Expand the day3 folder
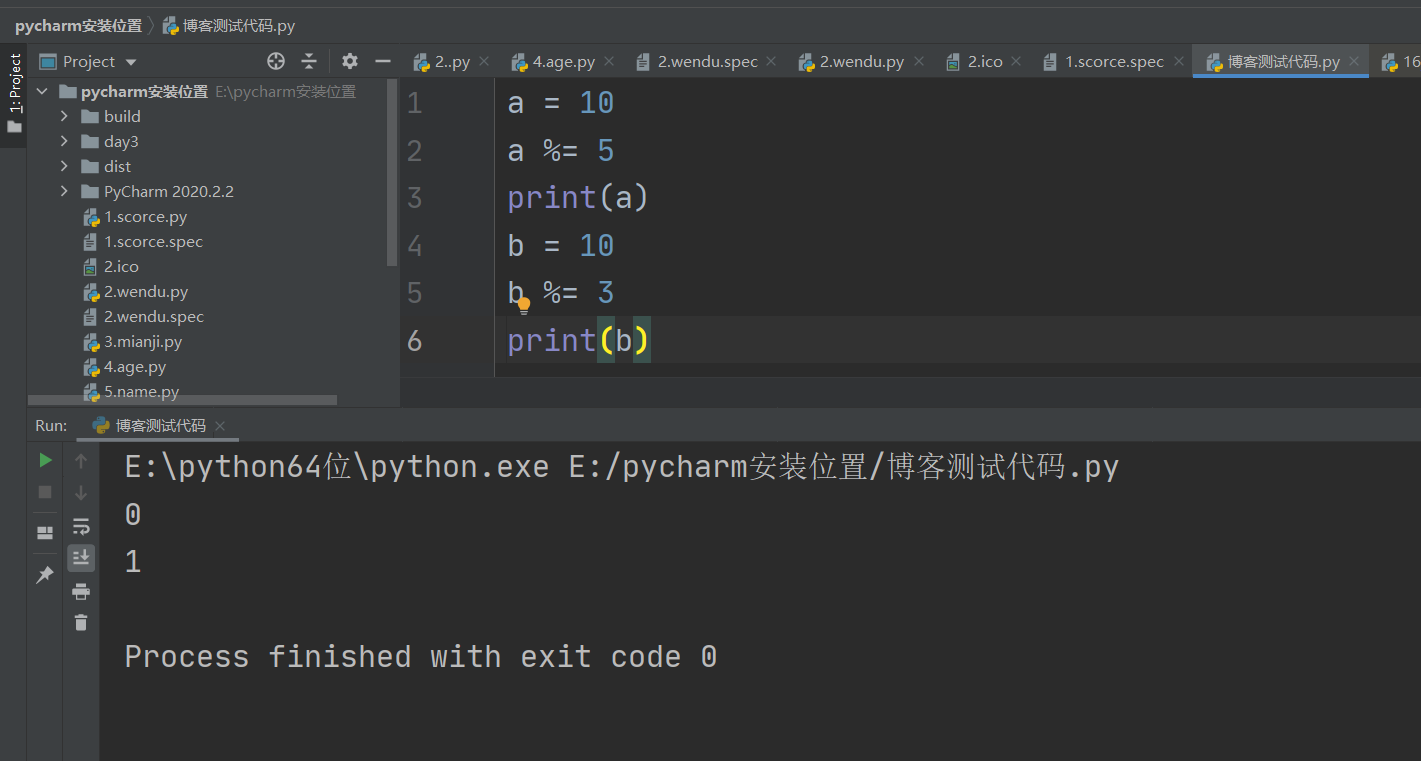 coord(65,141)
